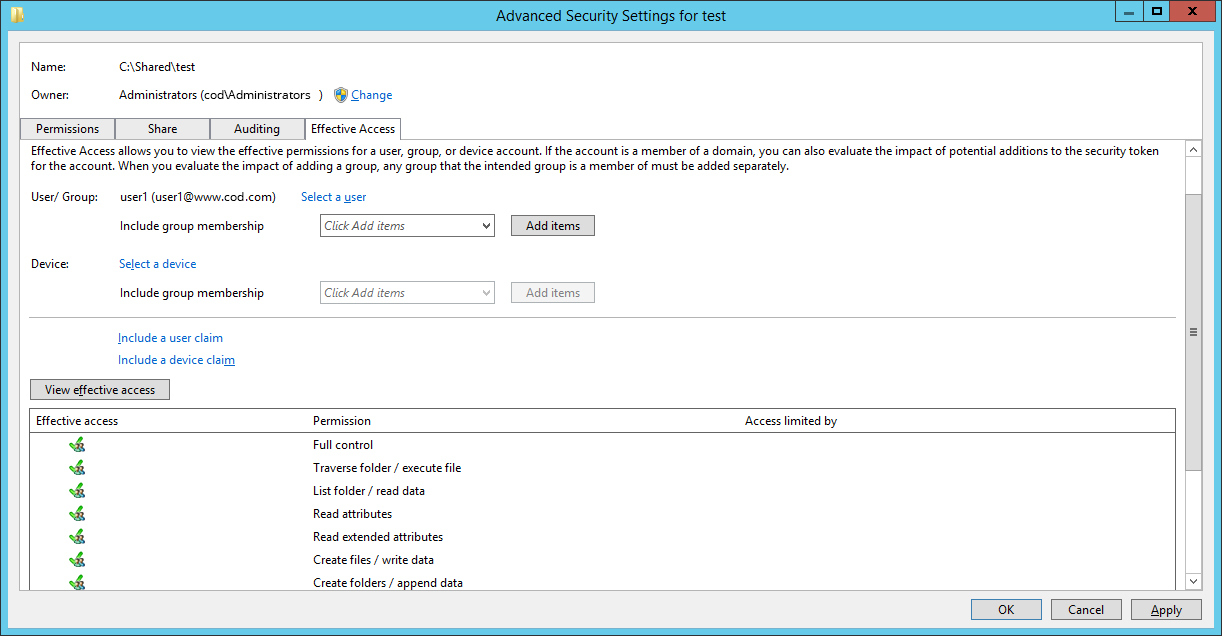Select List folder / read data row
This screenshot has width=1222, height=636.
tap(603, 491)
